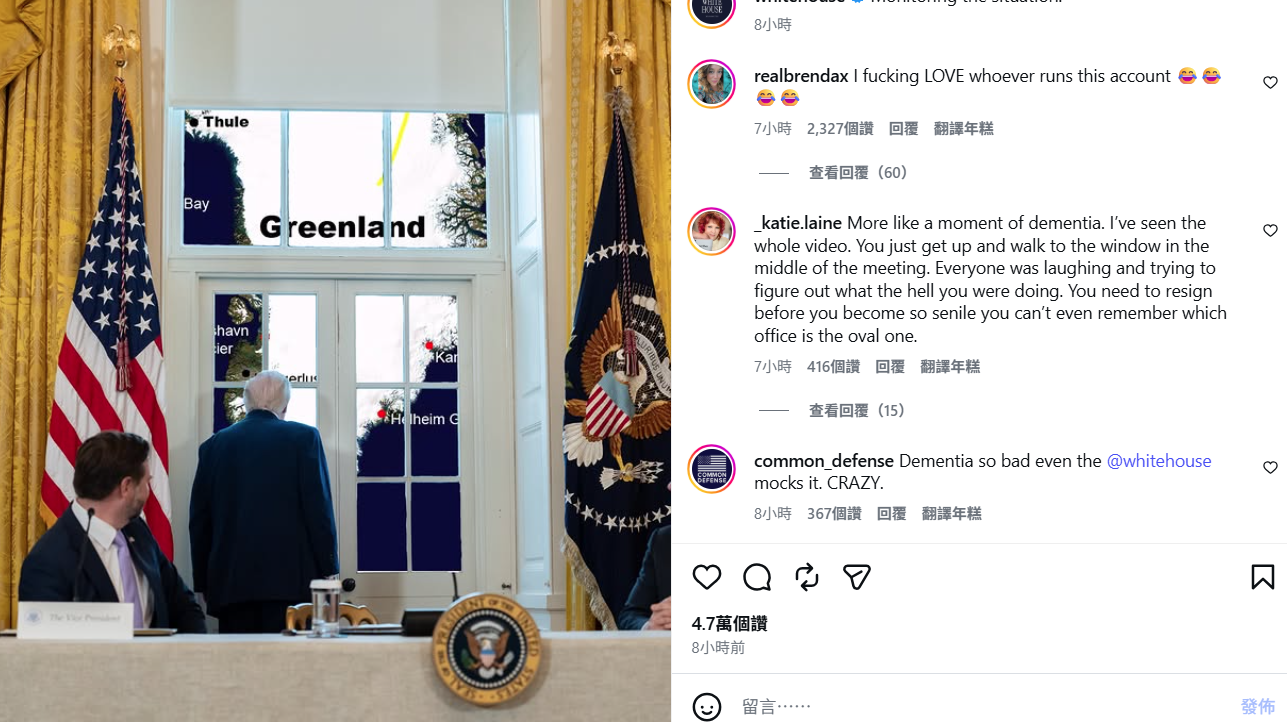This screenshot has width=1287, height=722.
Task: Open the 4.7萬個讚 likes list
Action: (730, 624)
